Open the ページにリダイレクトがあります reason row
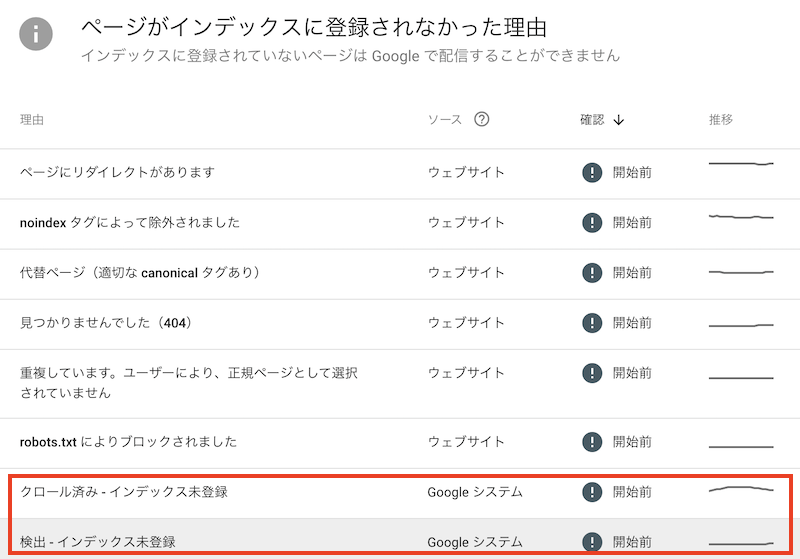The height and width of the screenshot is (559, 800). click(118, 172)
